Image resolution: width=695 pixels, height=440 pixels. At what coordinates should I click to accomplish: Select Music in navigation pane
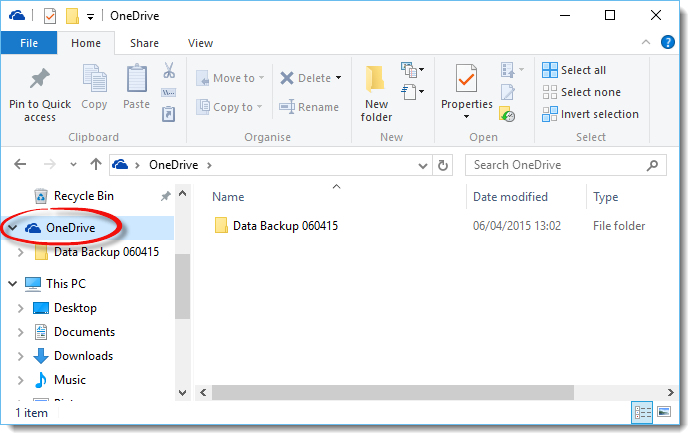(x=70, y=380)
